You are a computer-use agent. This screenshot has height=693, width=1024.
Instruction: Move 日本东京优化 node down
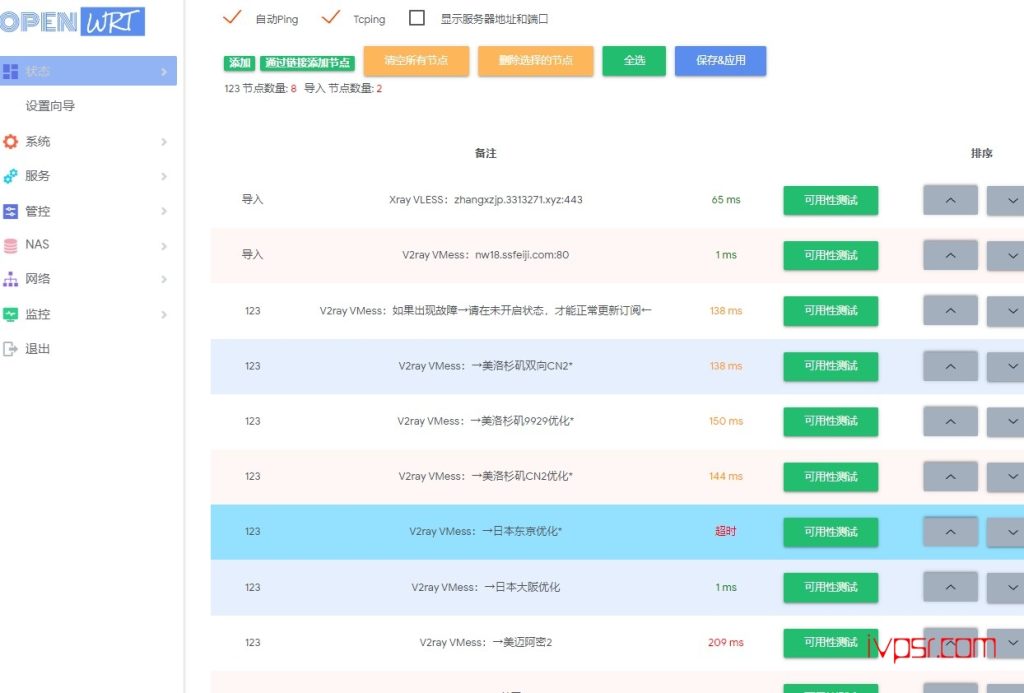(x=1006, y=532)
